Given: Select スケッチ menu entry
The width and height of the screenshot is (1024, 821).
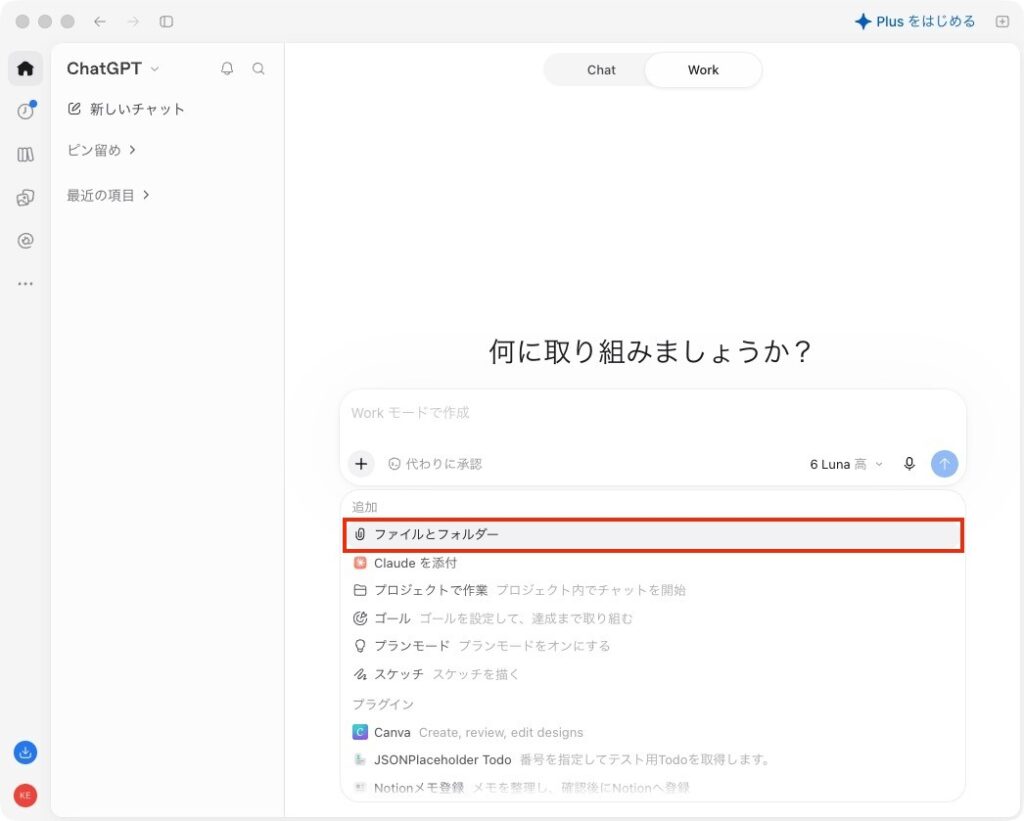Looking at the screenshot, I should (653, 674).
